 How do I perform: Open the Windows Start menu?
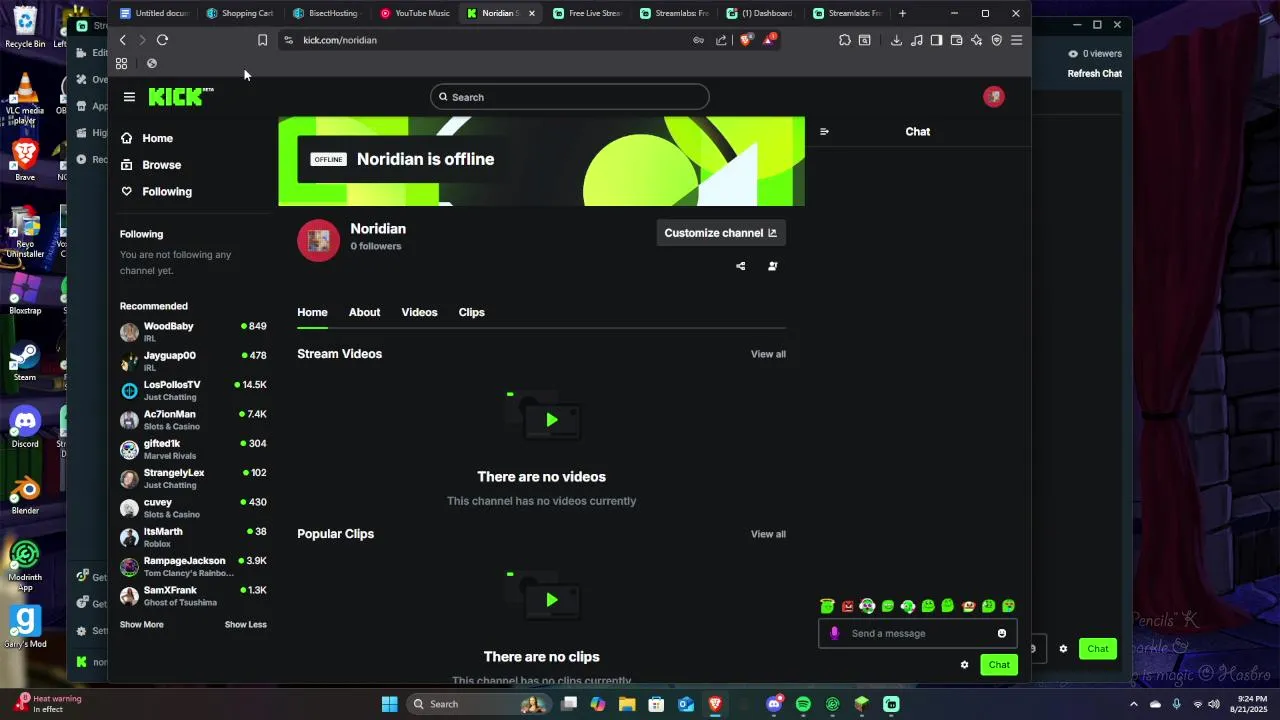tap(389, 704)
